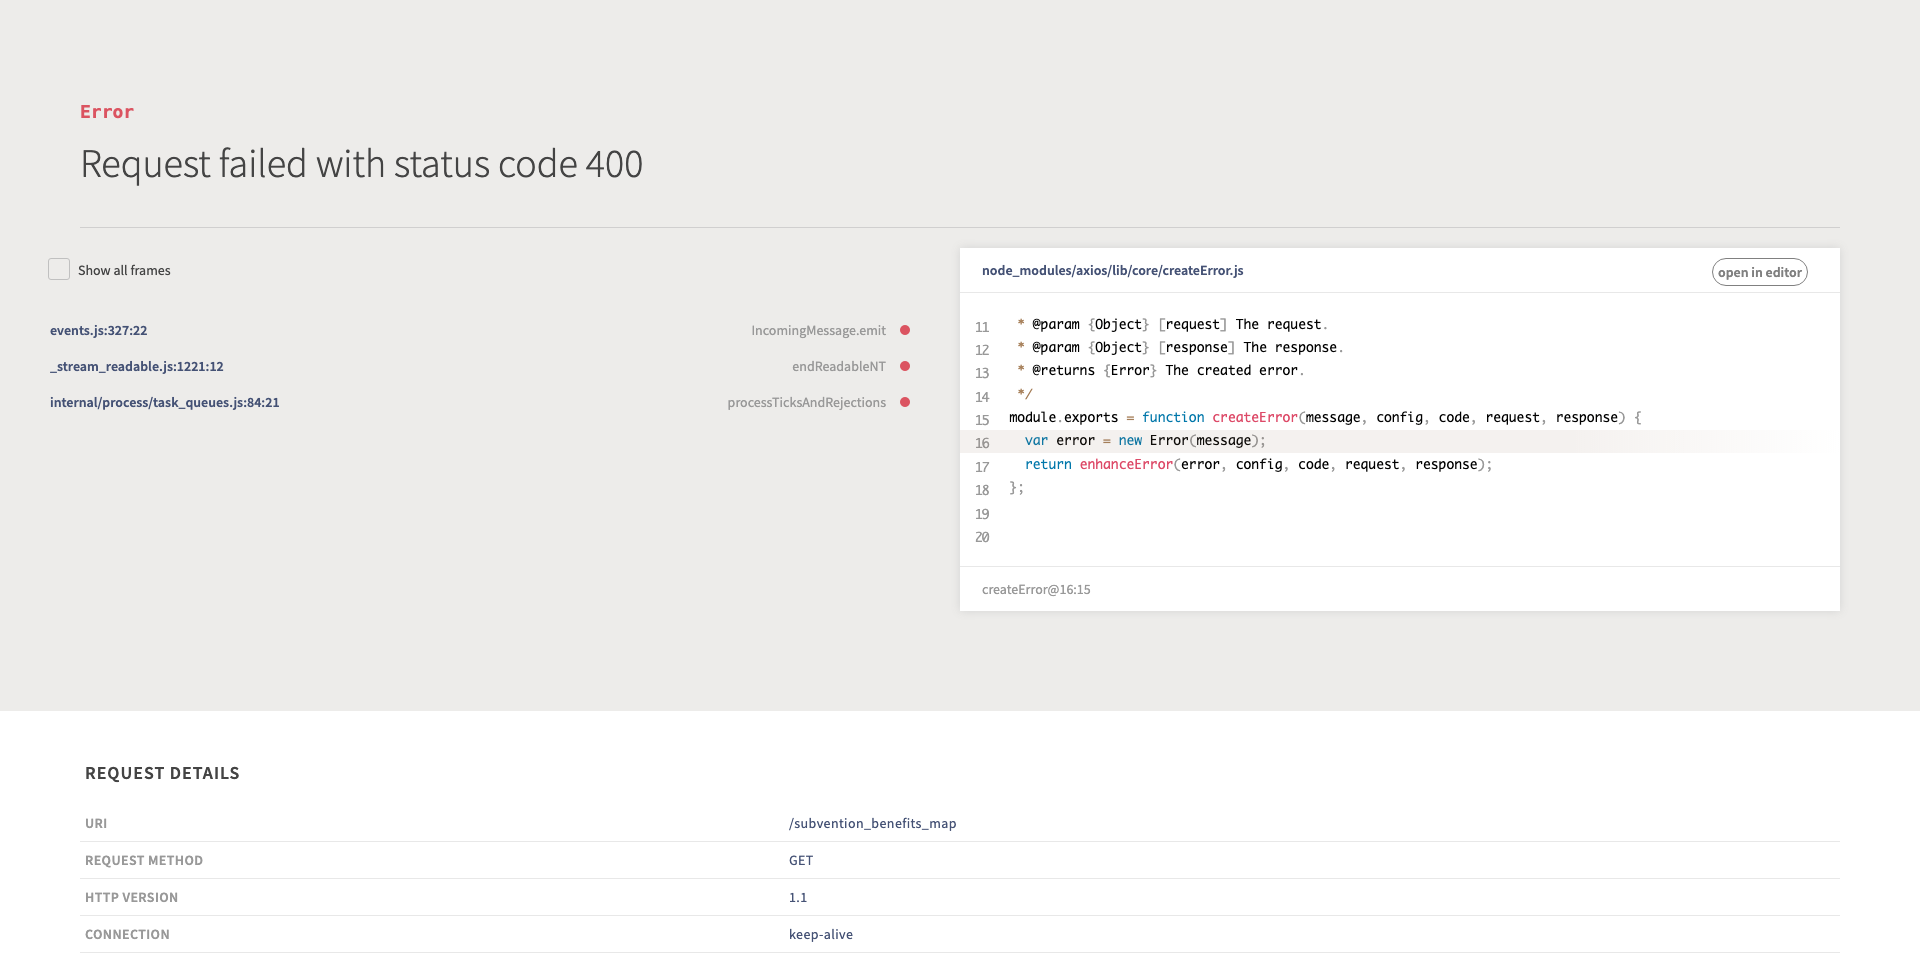Click code line 15 with module.exports

[1325, 418]
